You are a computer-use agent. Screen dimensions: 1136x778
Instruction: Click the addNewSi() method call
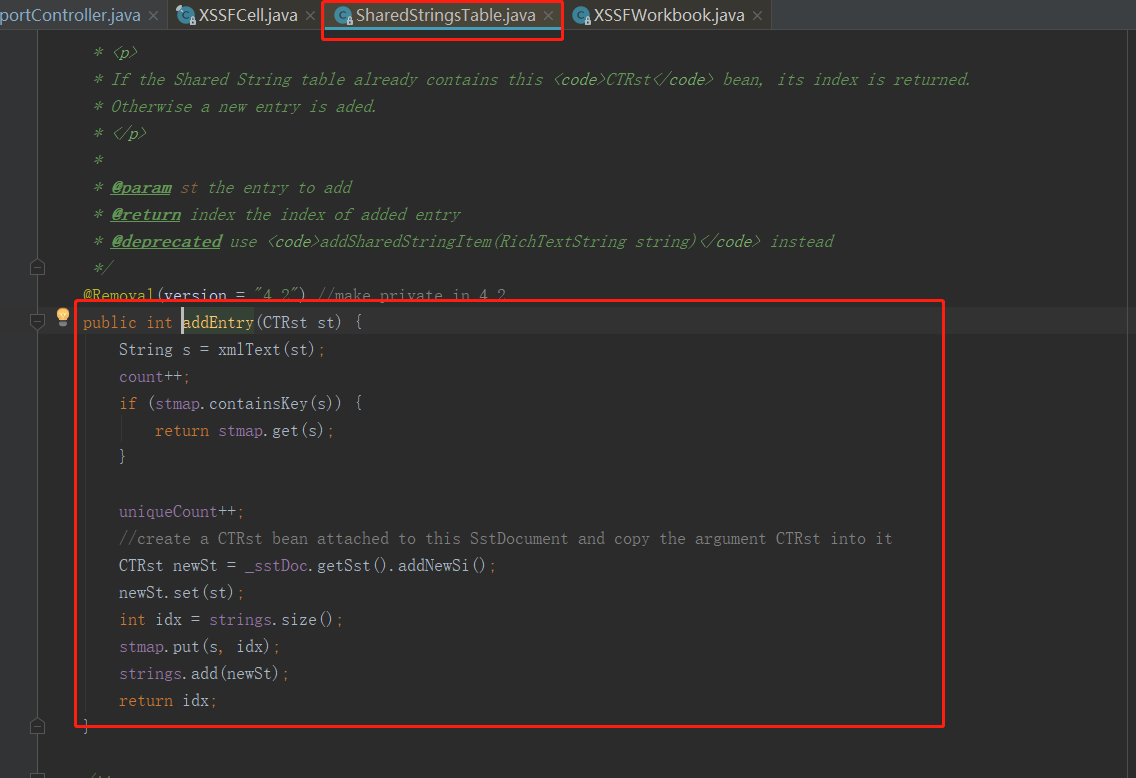(x=441, y=565)
